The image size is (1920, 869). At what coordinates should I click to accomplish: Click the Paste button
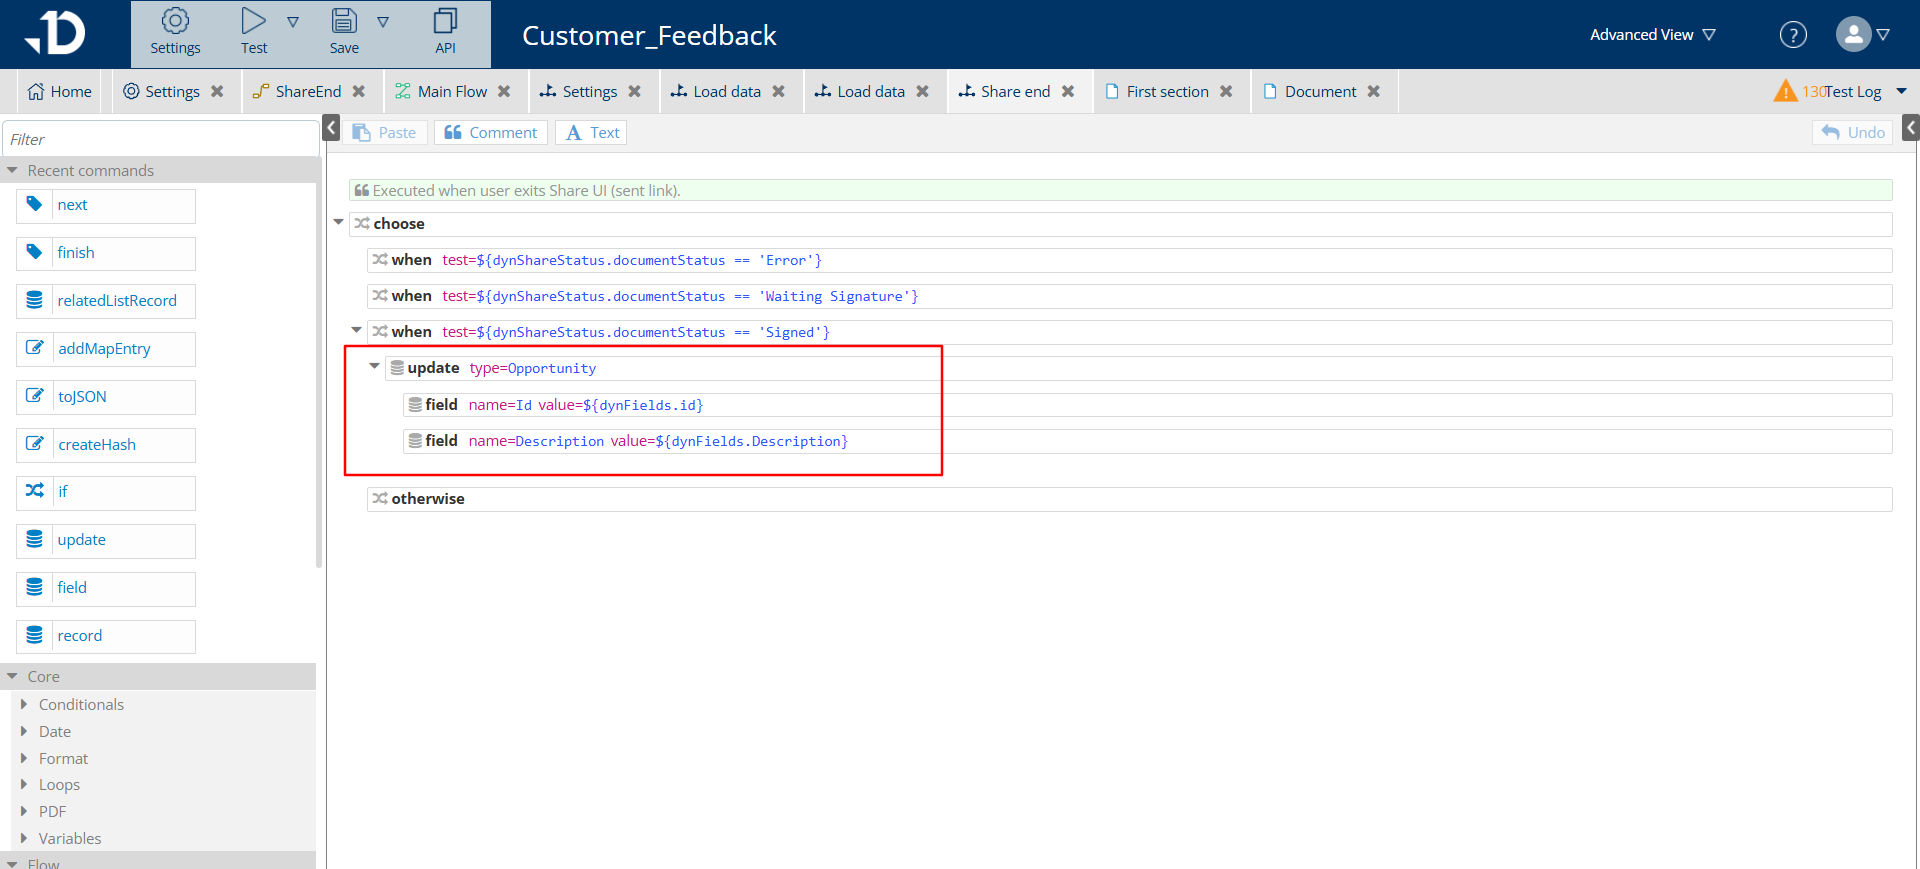pos(385,132)
